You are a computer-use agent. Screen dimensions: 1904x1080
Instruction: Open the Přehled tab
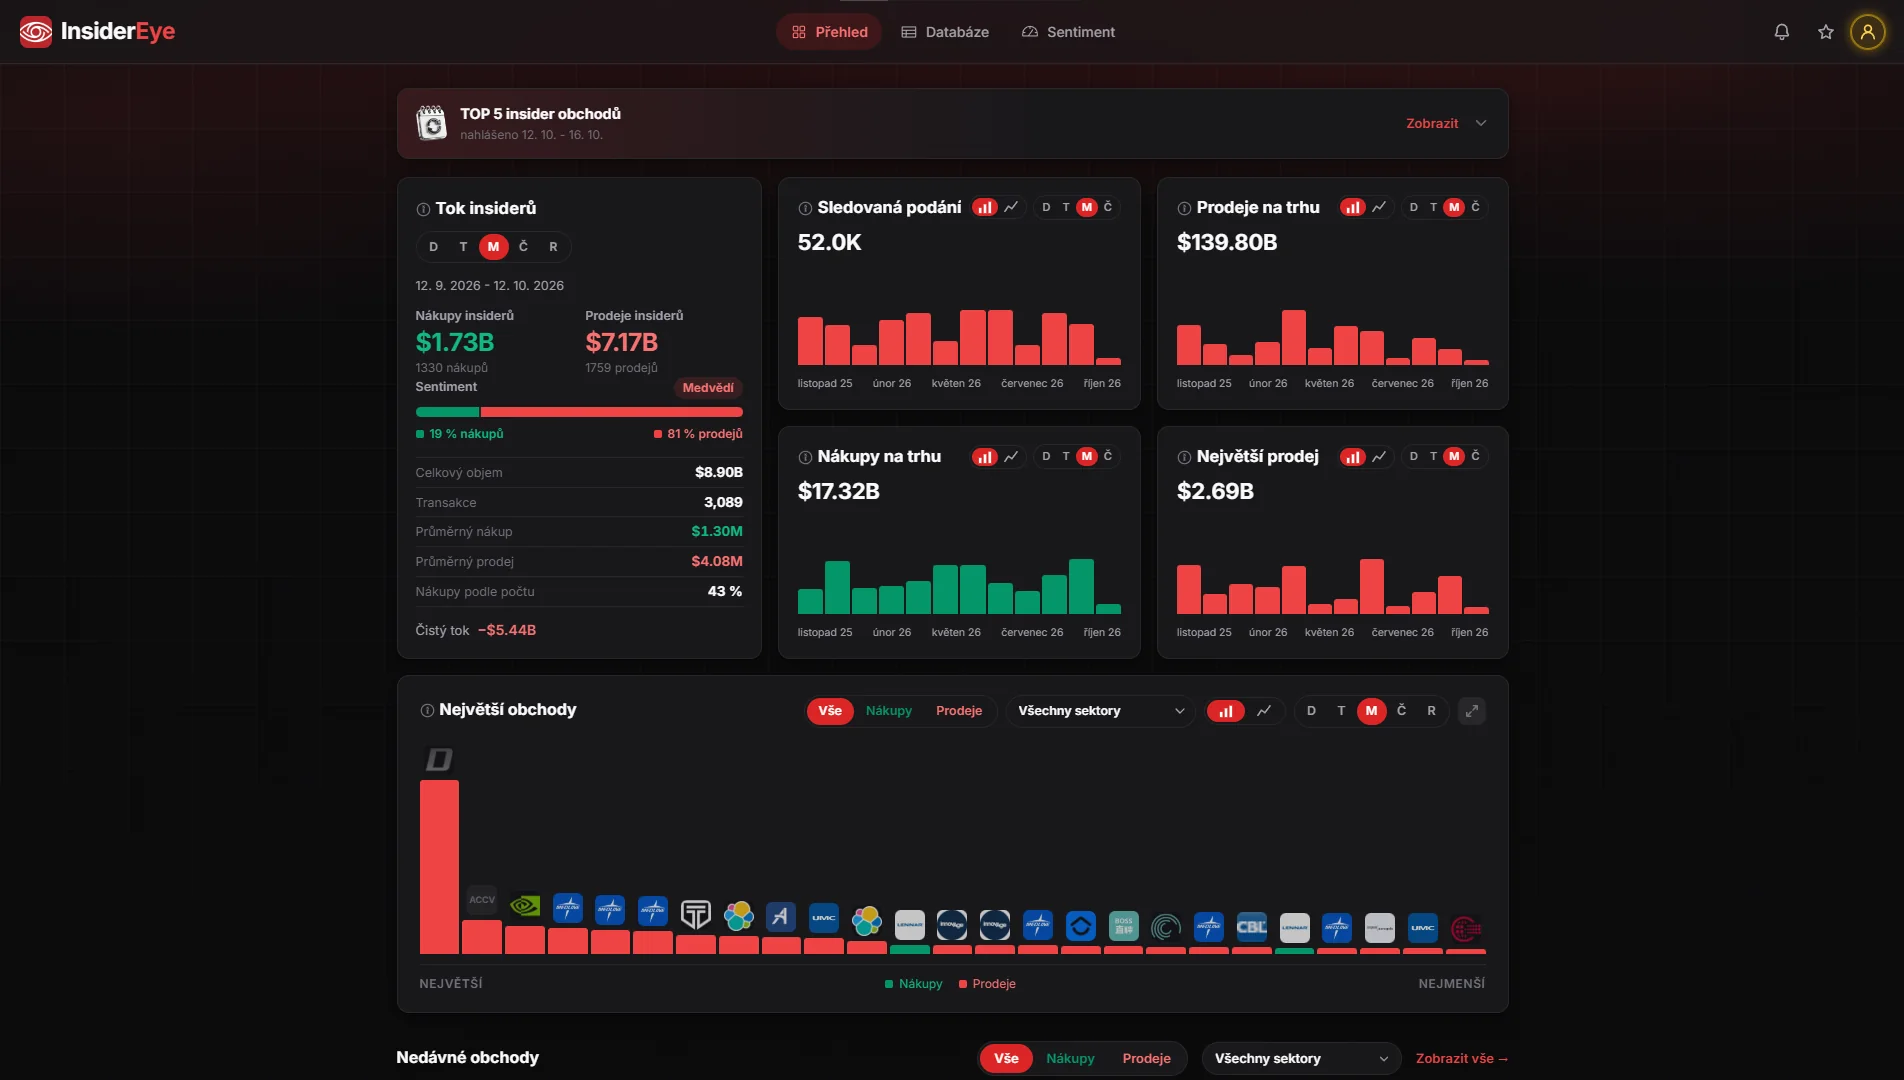(829, 32)
